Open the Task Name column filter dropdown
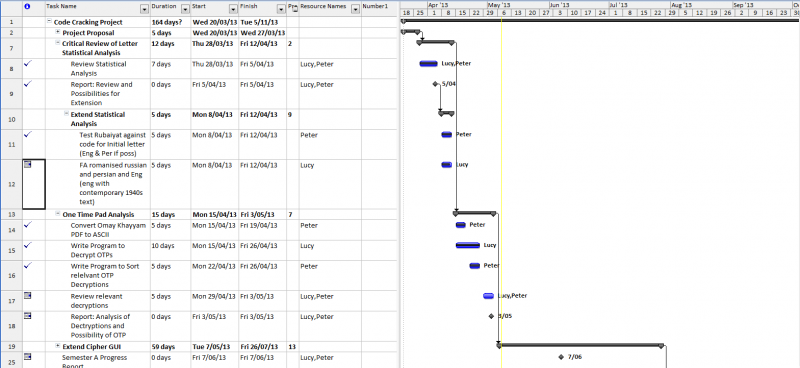The height and width of the screenshot is (368, 800). (144, 9)
